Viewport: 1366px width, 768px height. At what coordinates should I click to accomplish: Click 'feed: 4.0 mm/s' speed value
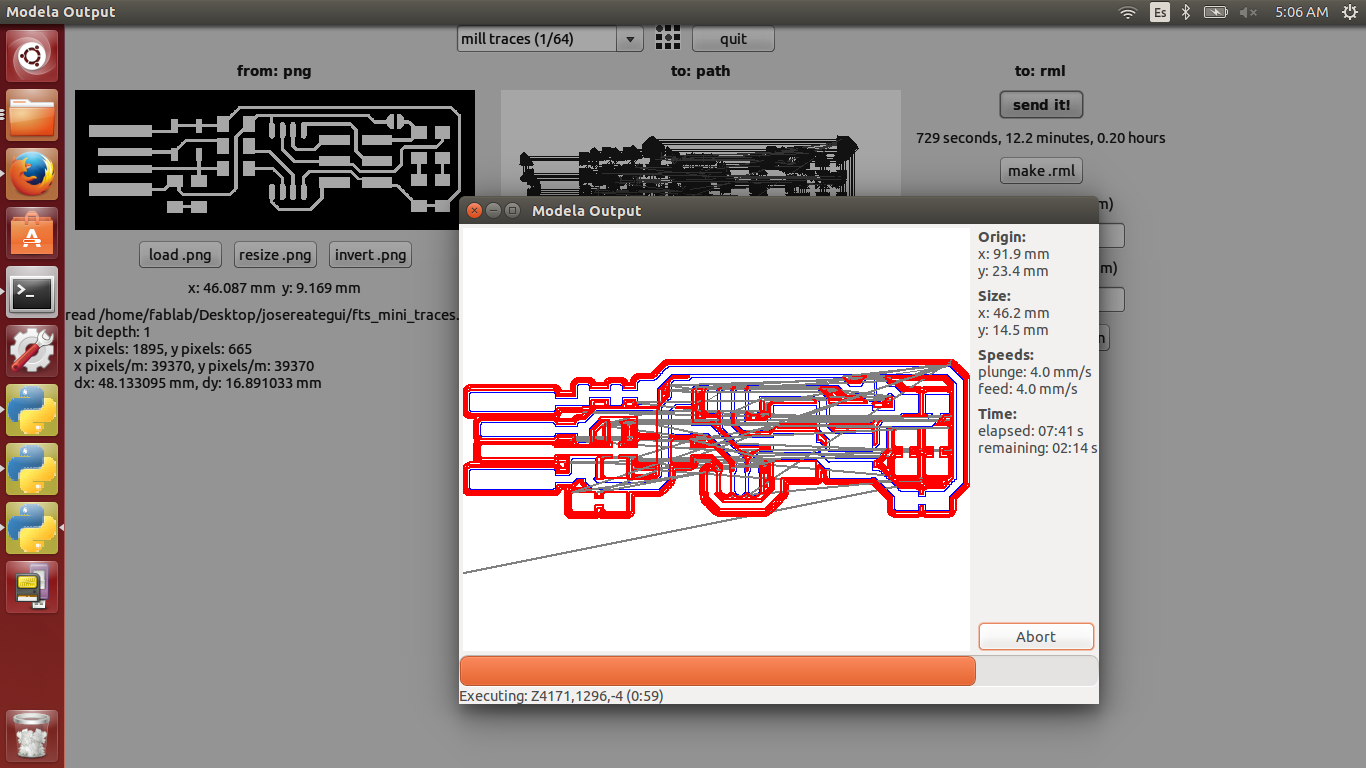[x=1028, y=389]
